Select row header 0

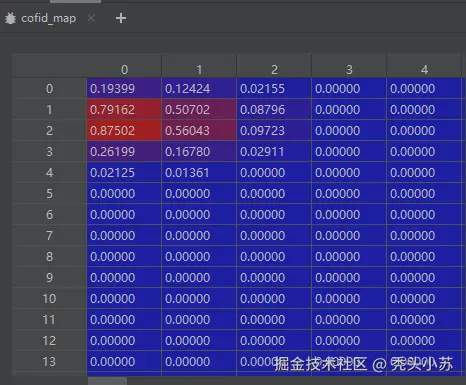tap(49, 89)
